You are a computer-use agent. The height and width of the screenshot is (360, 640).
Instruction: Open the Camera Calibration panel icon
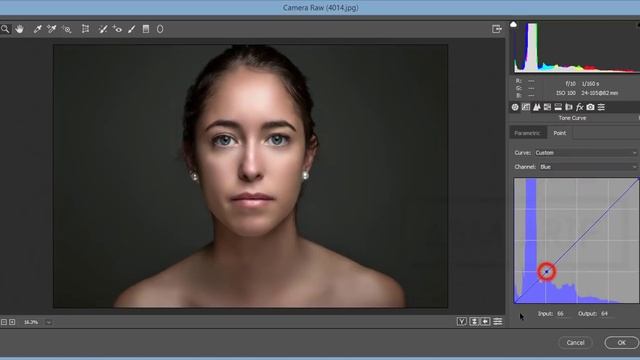(590, 107)
